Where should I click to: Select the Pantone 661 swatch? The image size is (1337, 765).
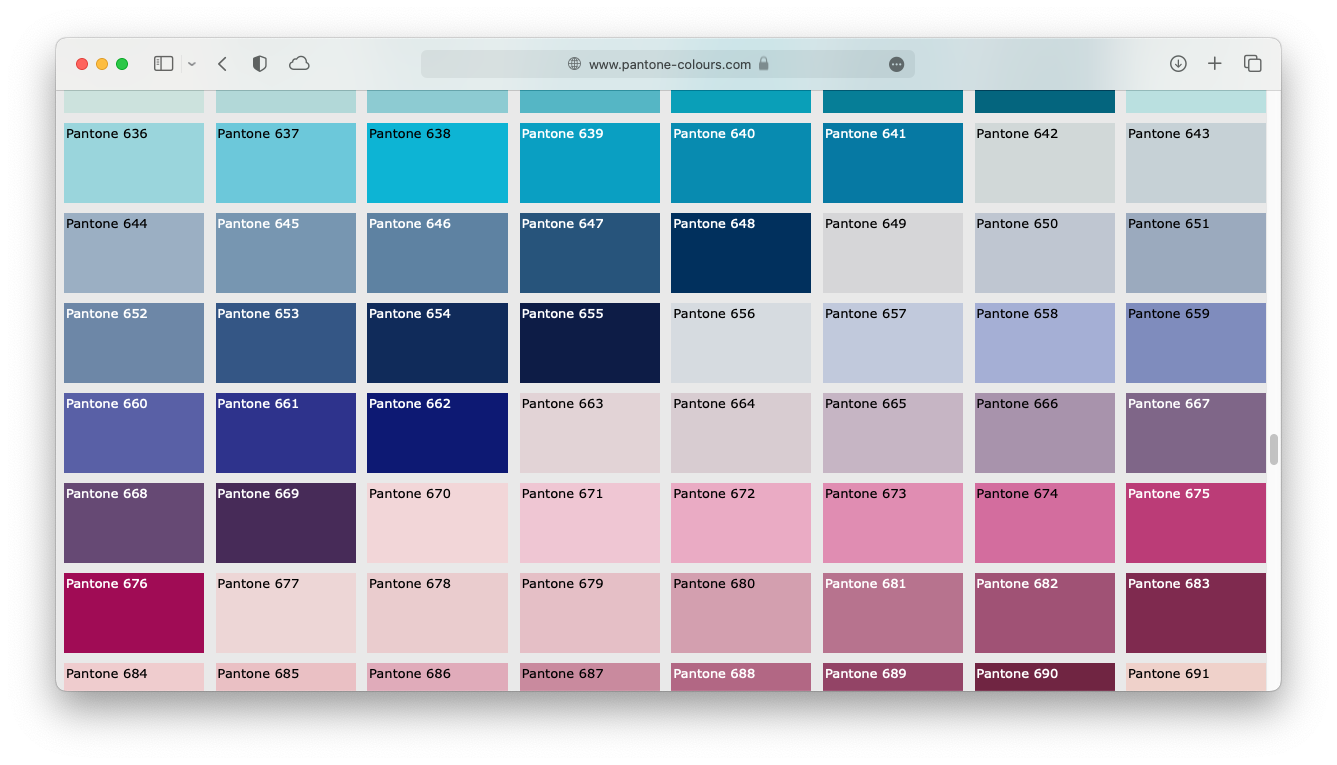(x=286, y=433)
